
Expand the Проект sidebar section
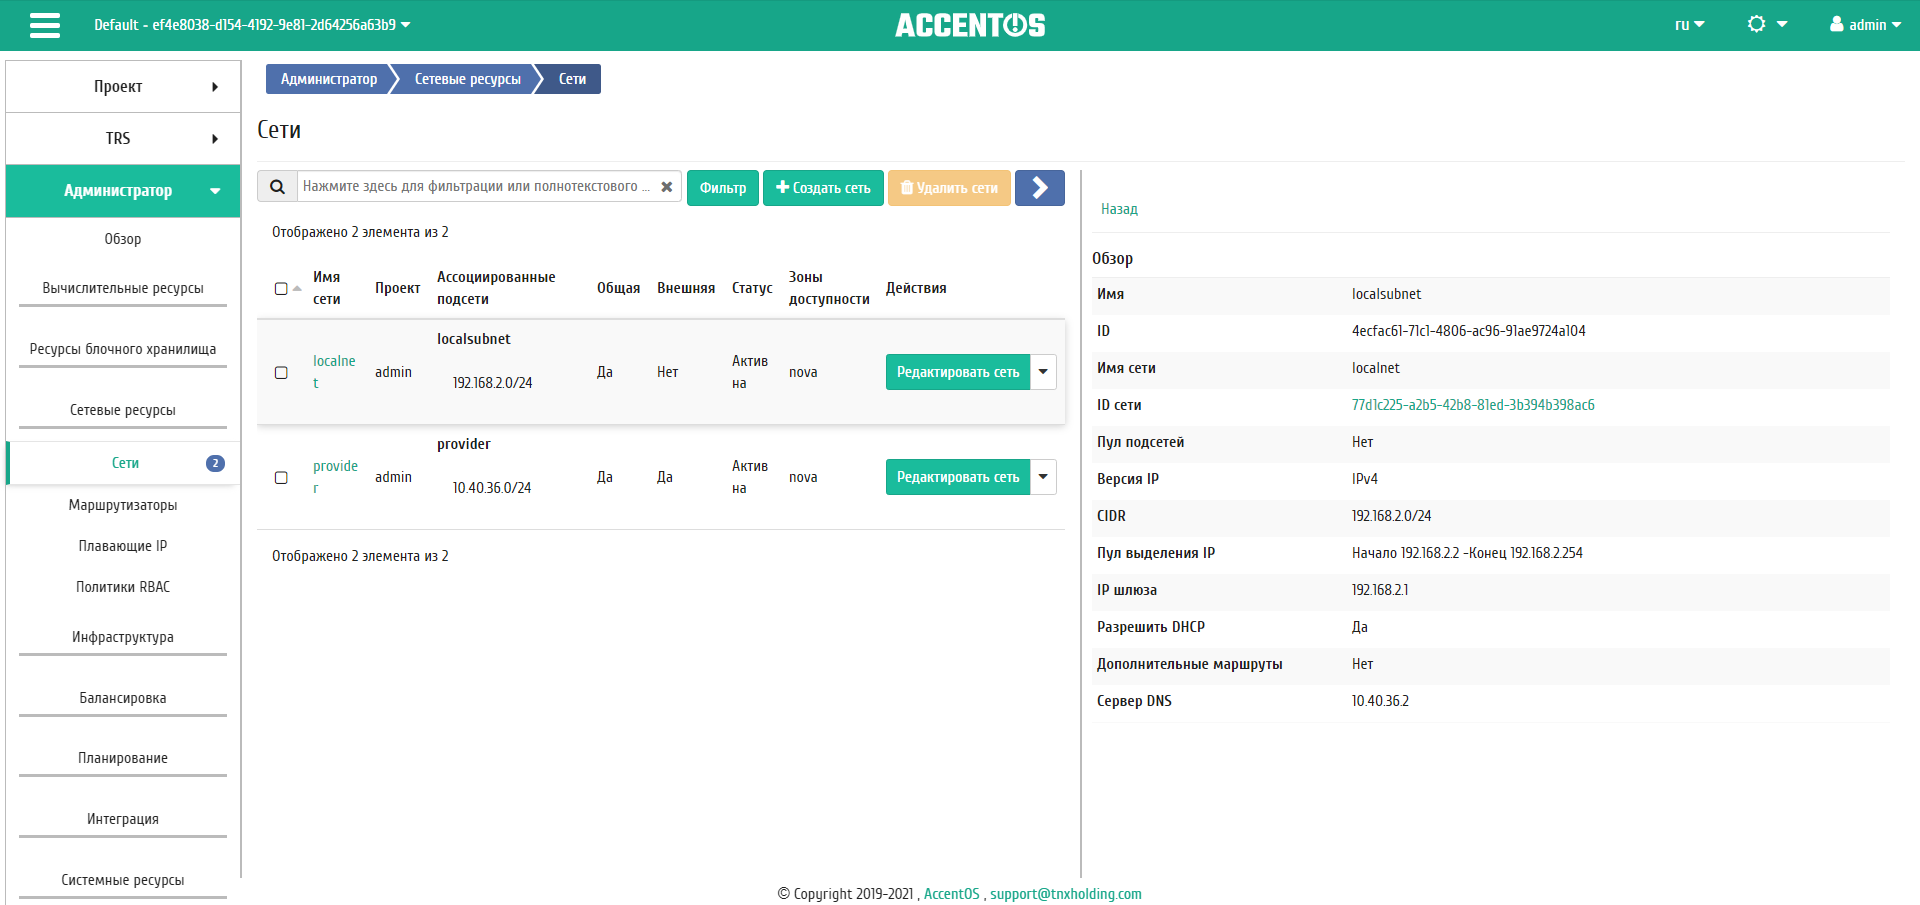click(x=123, y=87)
